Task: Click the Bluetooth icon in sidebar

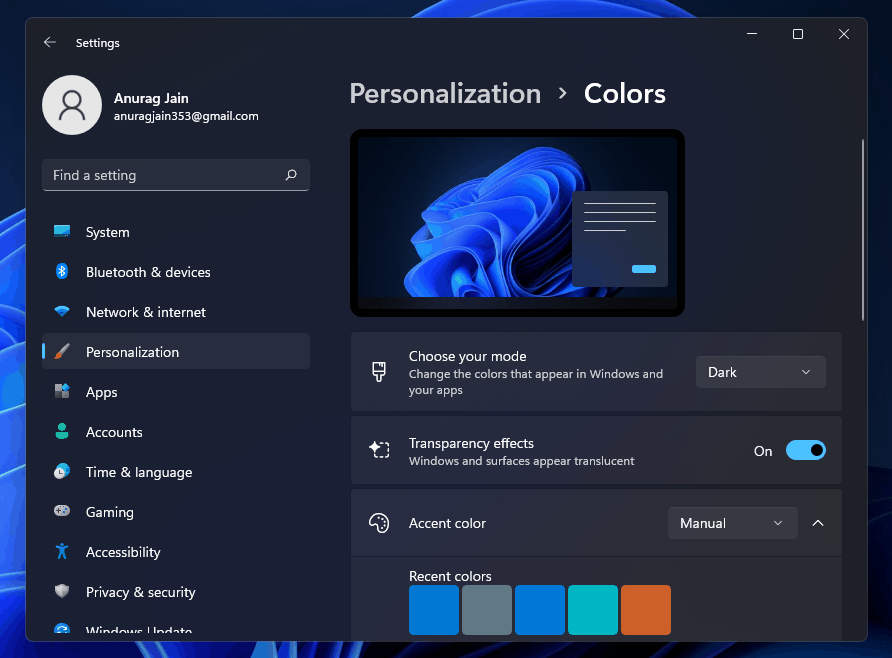Action: click(62, 271)
